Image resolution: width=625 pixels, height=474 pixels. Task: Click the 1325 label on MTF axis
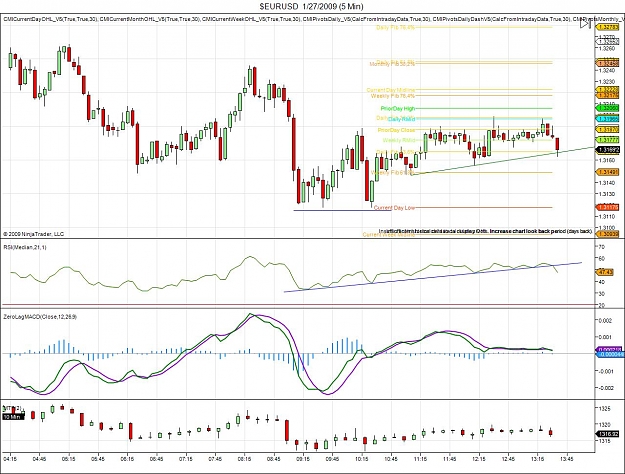point(605,408)
